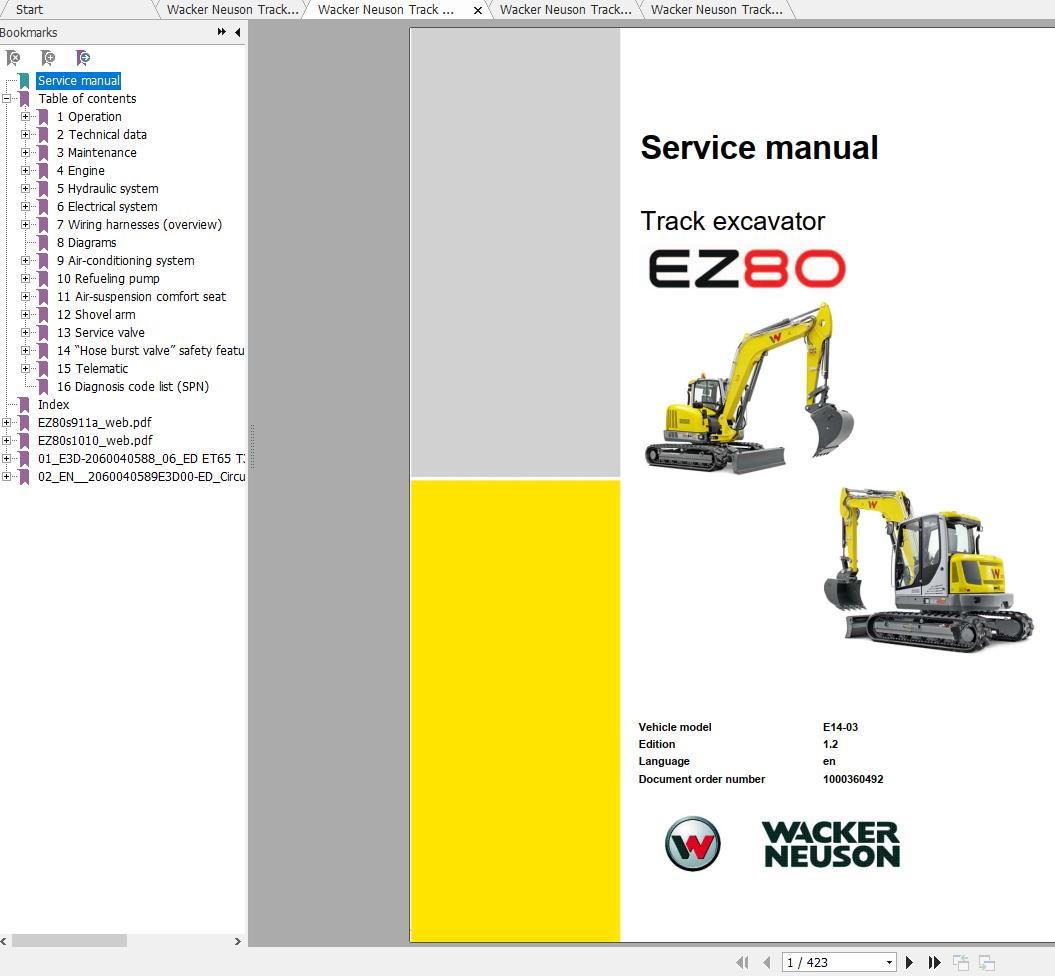Click the document order number 1000360492
The width and height of the screenshot is (1055, 976).
(853, 779)
